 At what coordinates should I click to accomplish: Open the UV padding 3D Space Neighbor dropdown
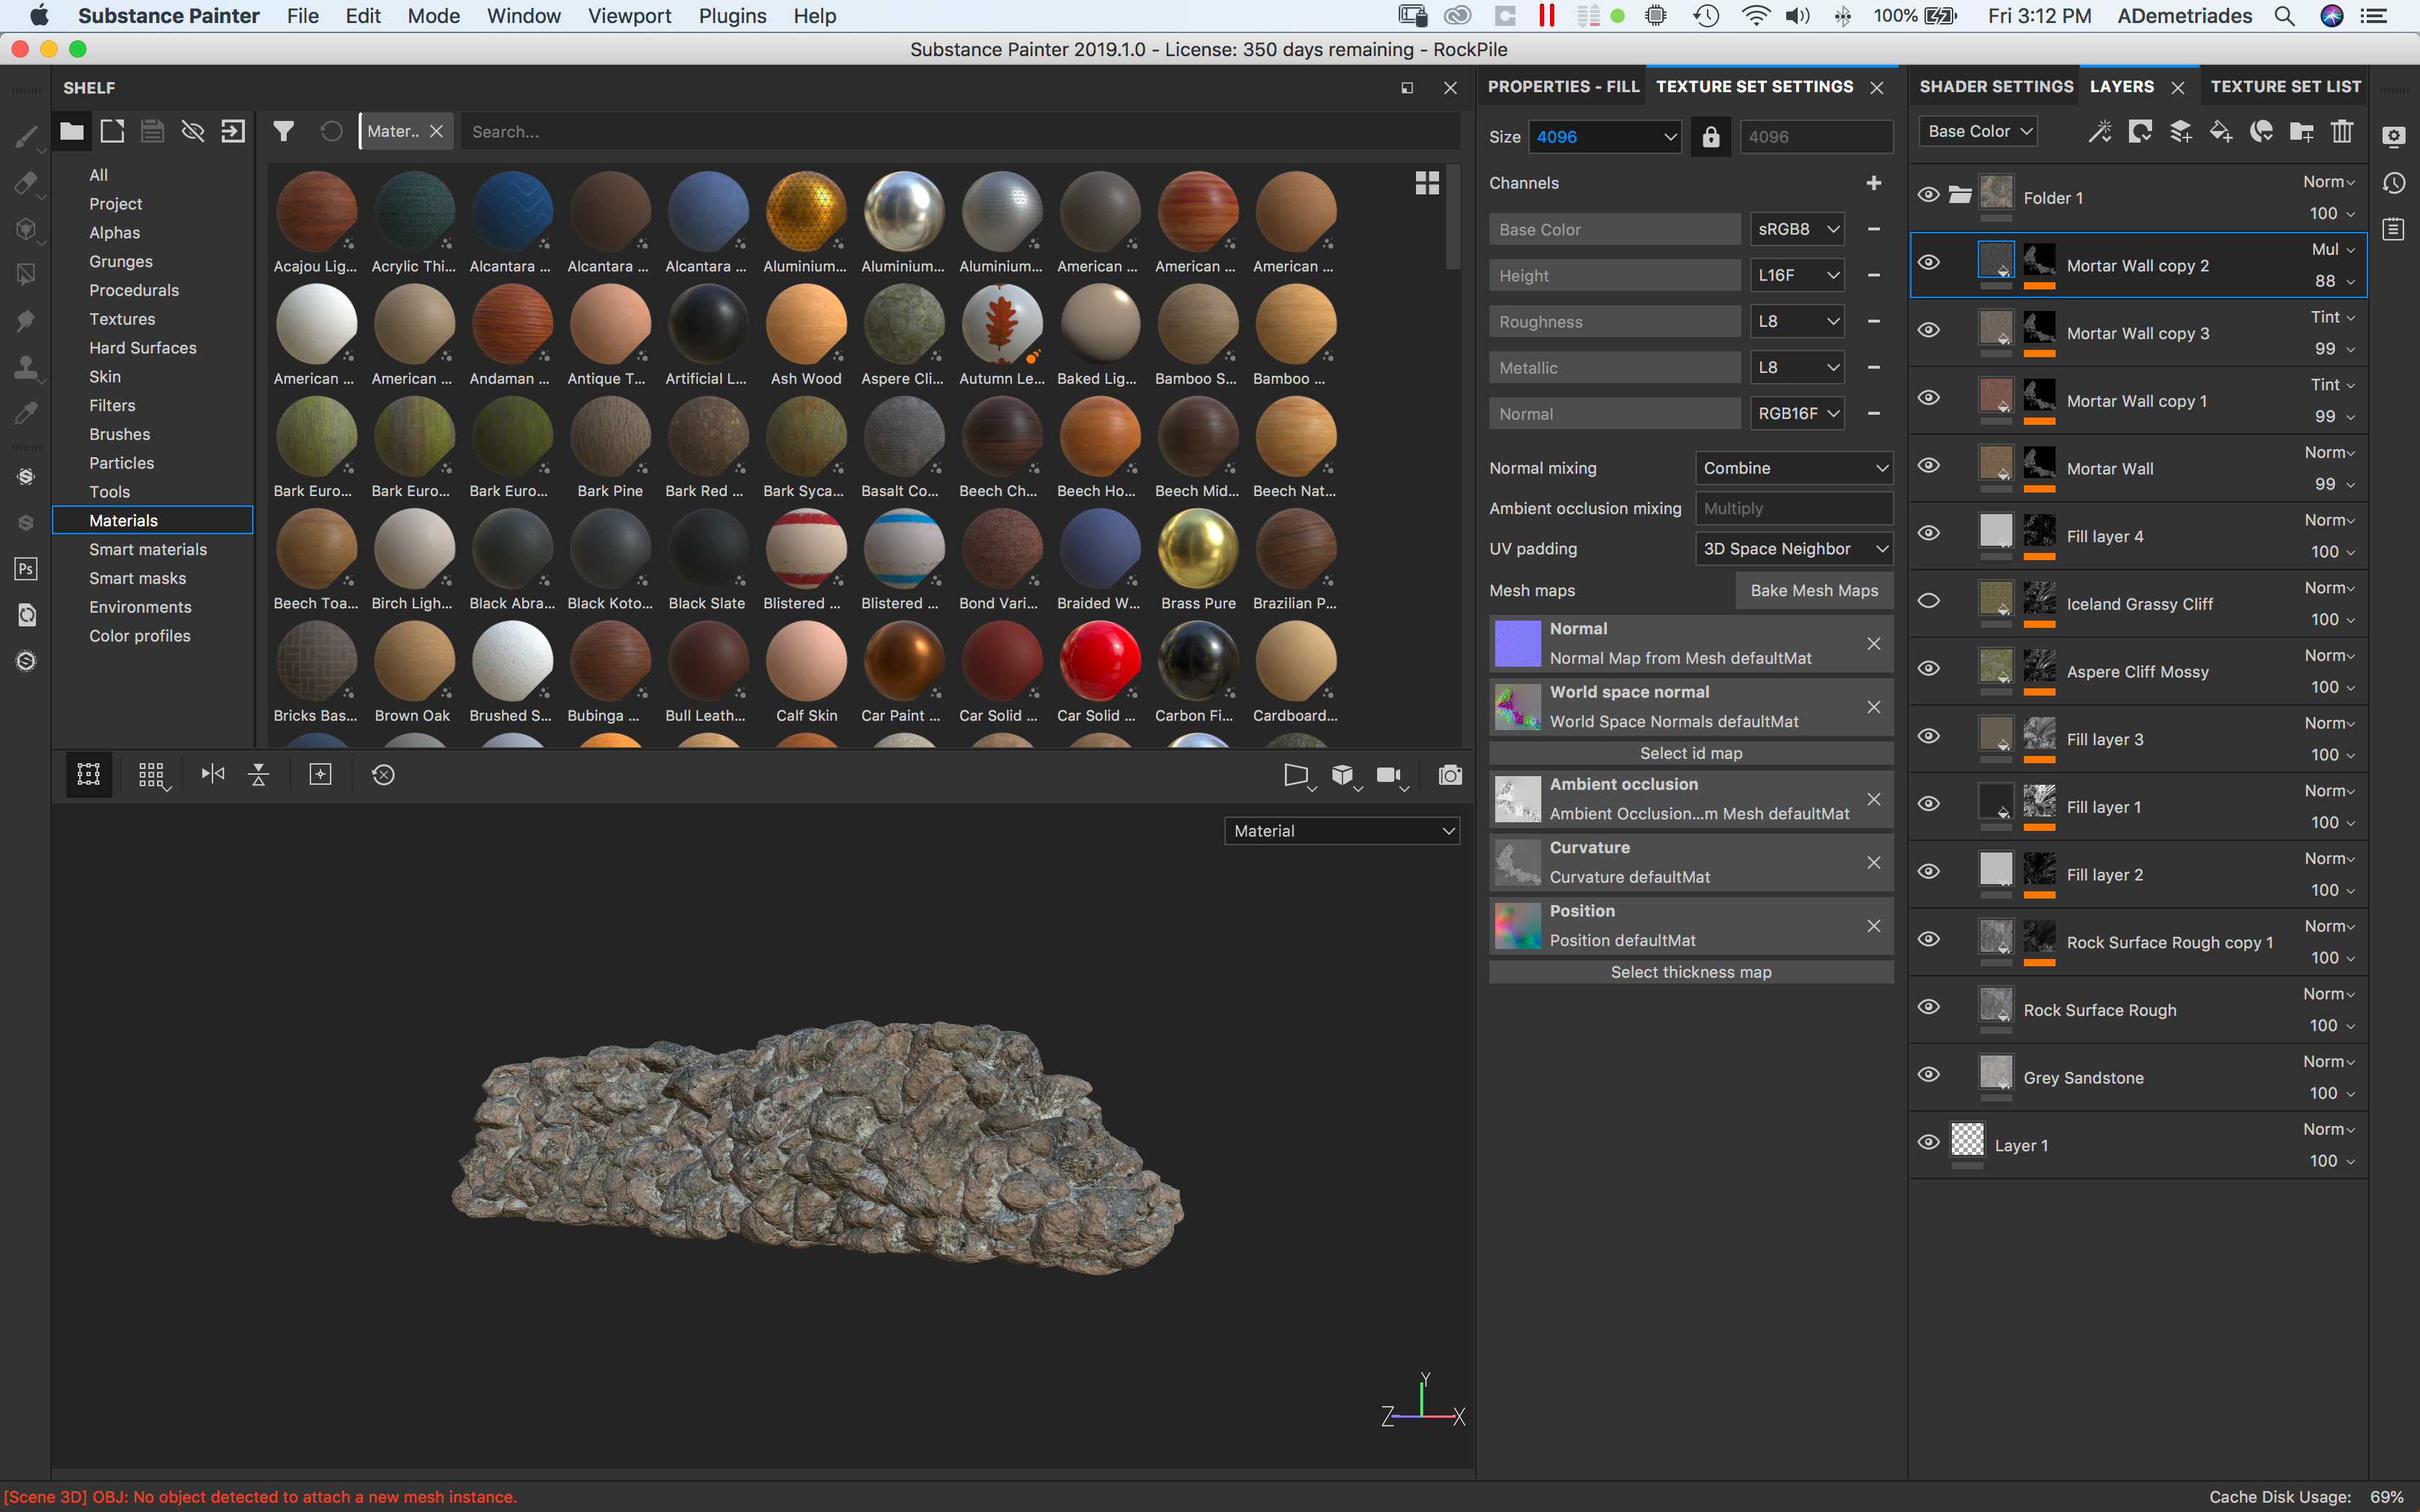(x=1794, y=549)
